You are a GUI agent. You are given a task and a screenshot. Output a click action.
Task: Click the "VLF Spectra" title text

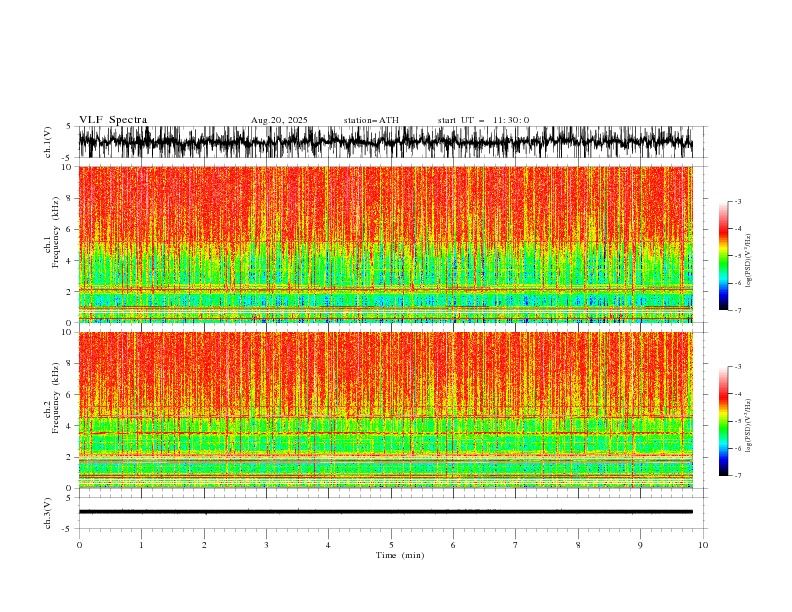click(113, 120)
